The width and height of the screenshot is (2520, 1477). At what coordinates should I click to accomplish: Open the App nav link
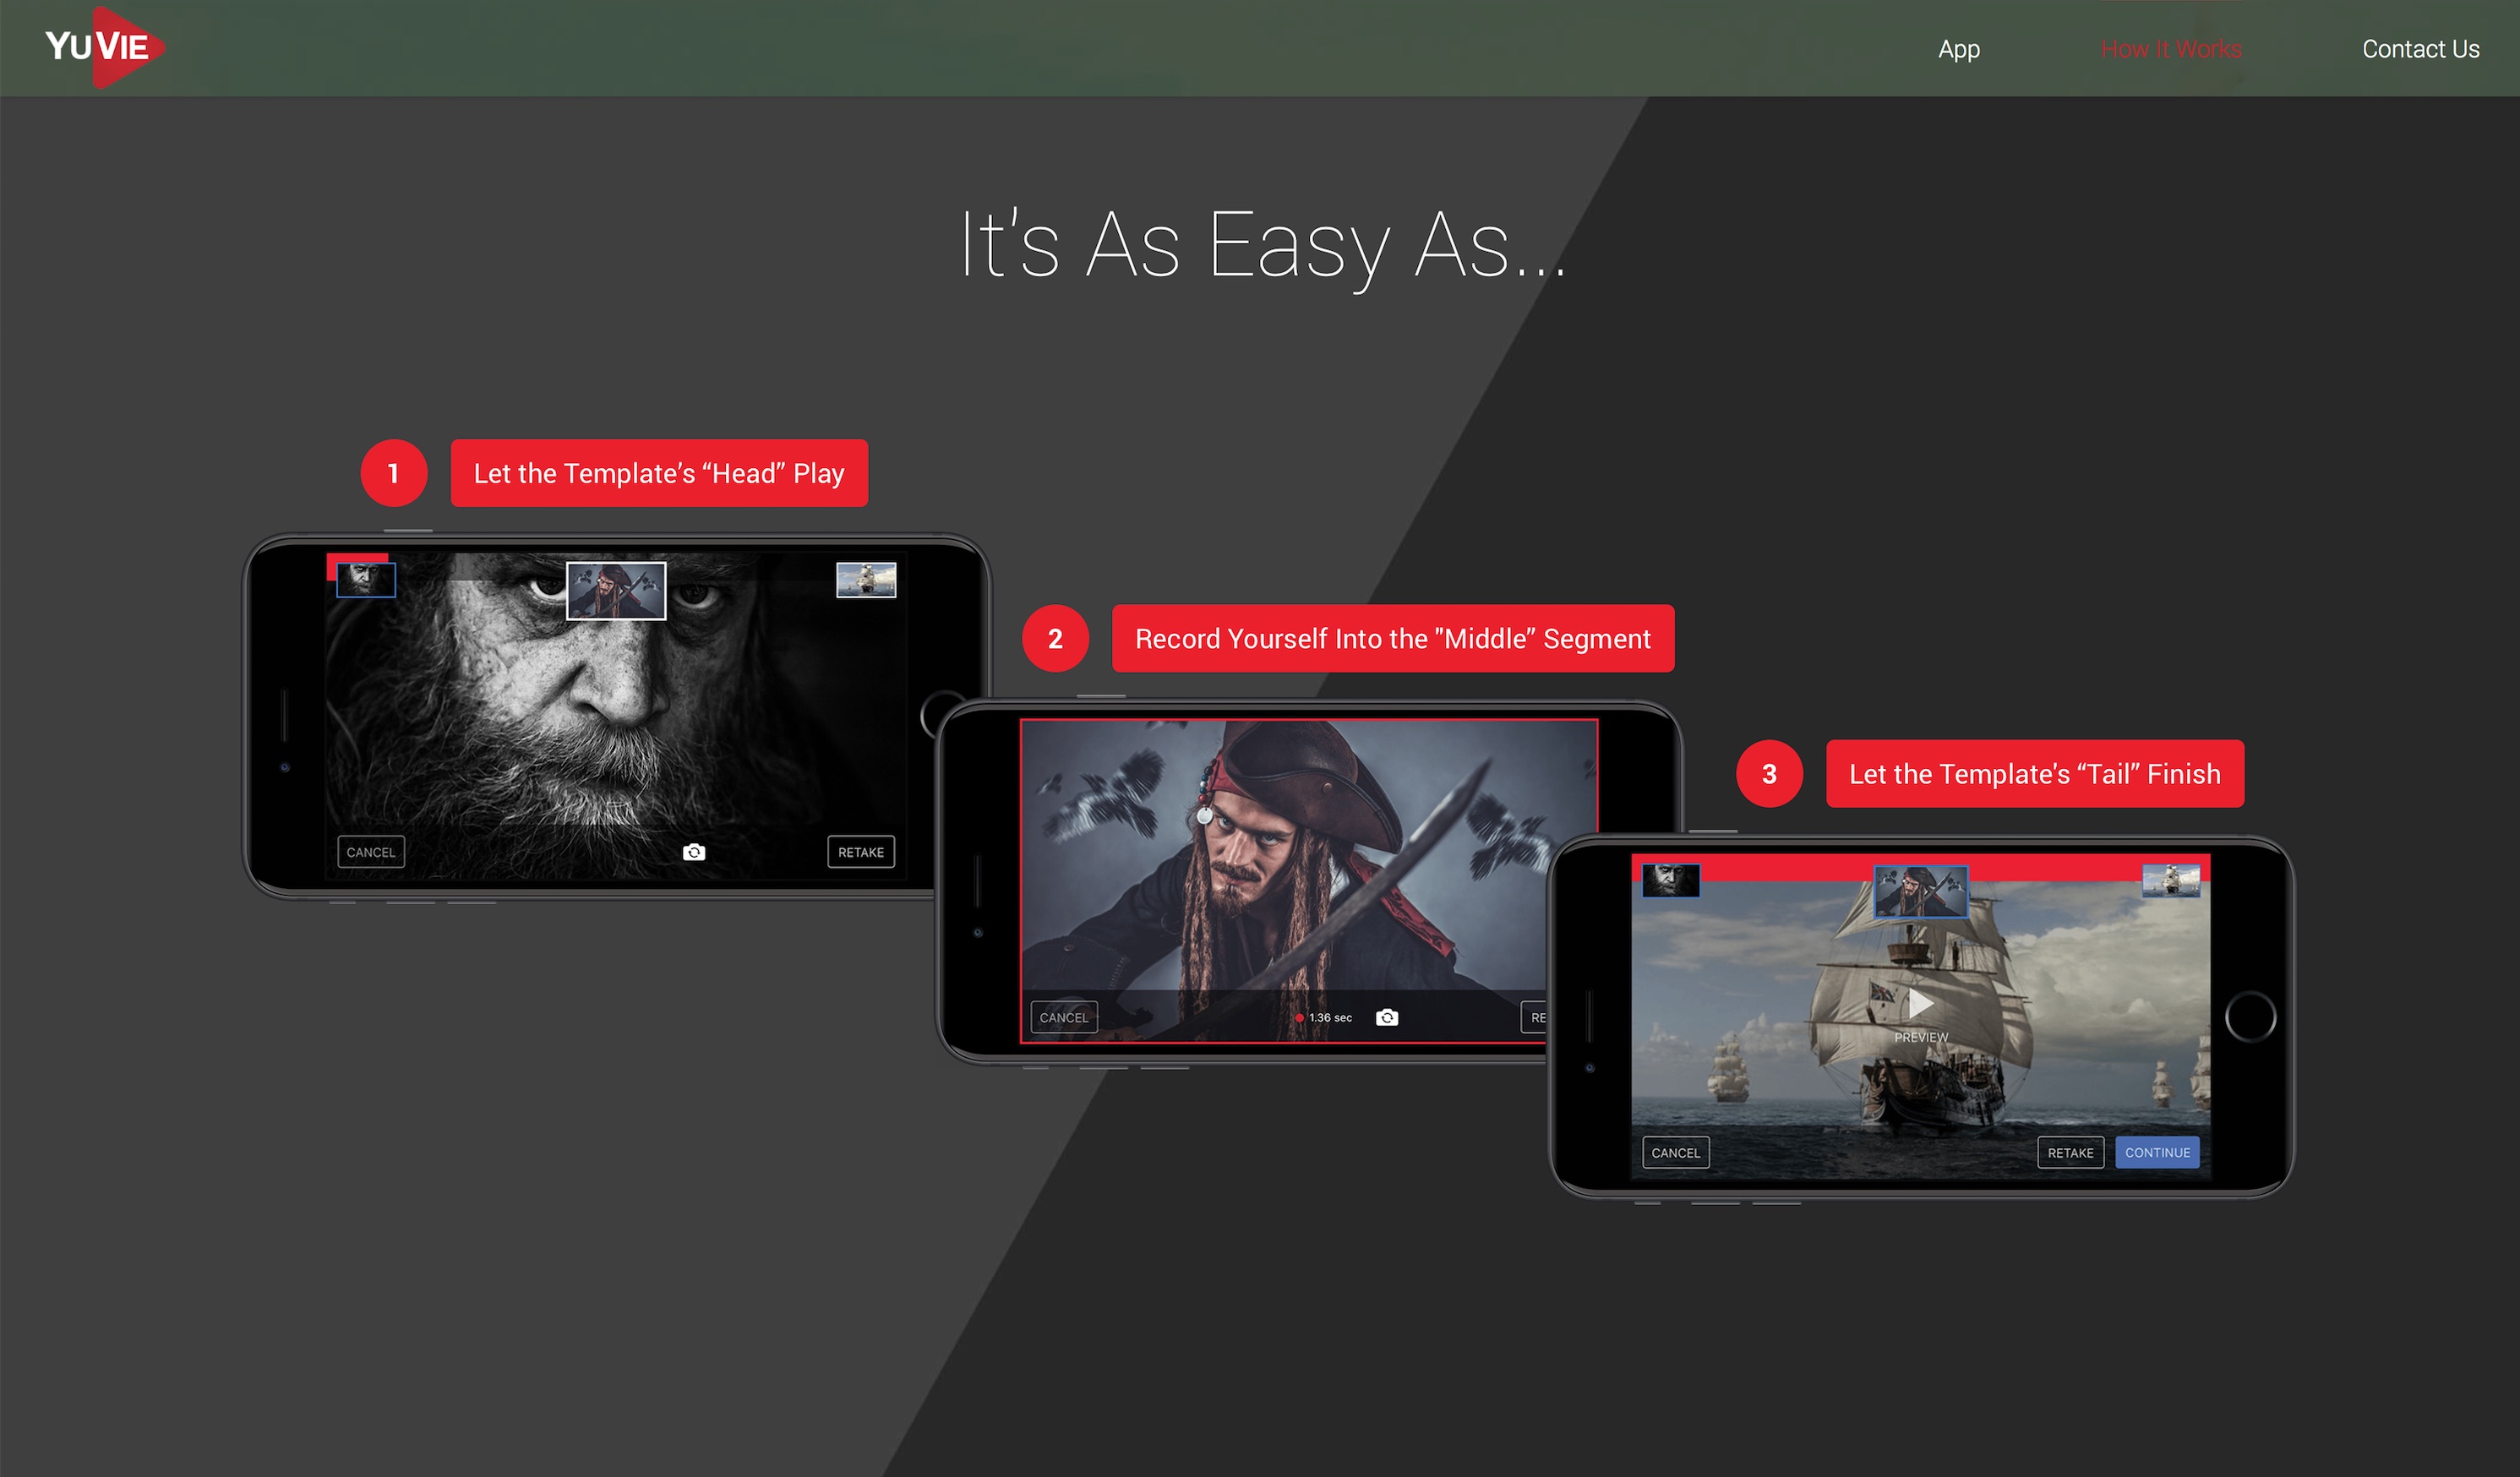(x=1958, y=49)
